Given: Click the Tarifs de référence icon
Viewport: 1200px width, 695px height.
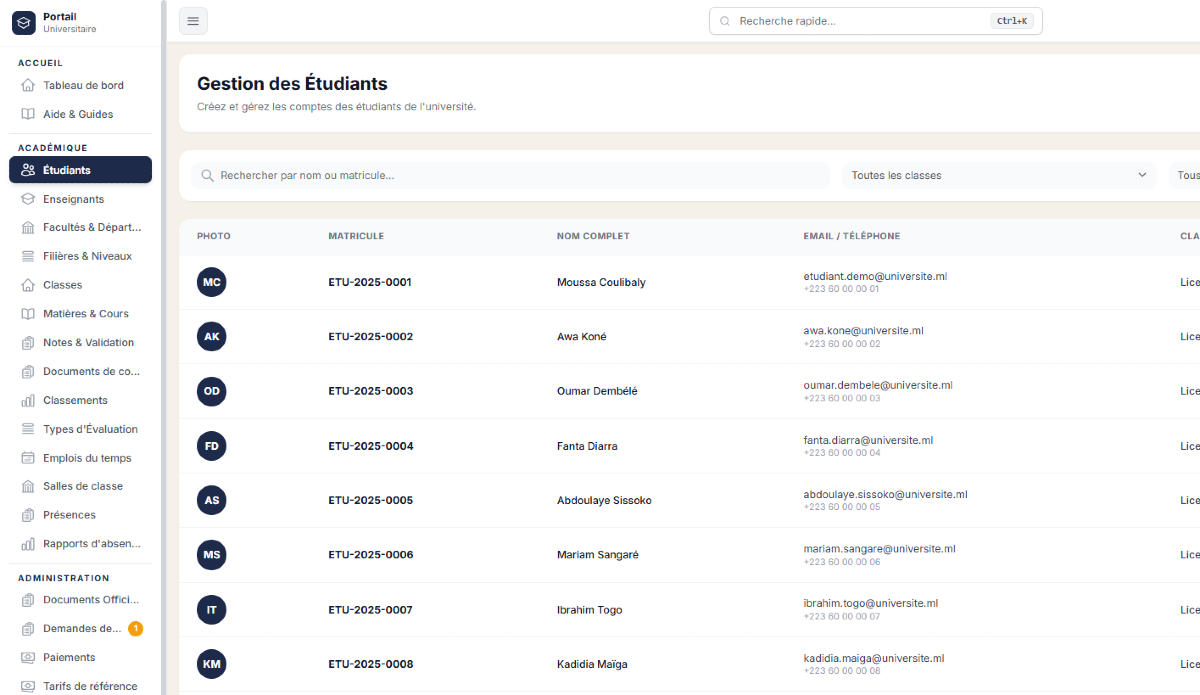Looking at the screenshot, I should [x=28, y=686].
